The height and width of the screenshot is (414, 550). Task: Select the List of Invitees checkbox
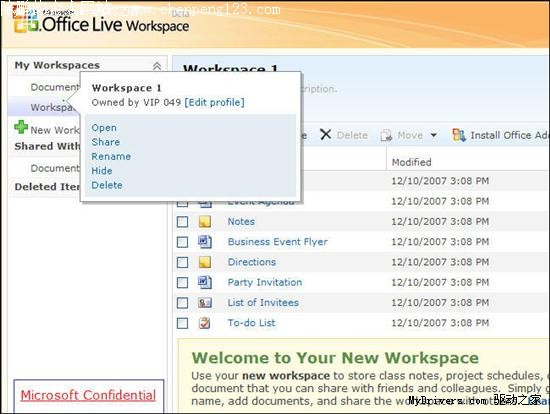pos(182,303)
